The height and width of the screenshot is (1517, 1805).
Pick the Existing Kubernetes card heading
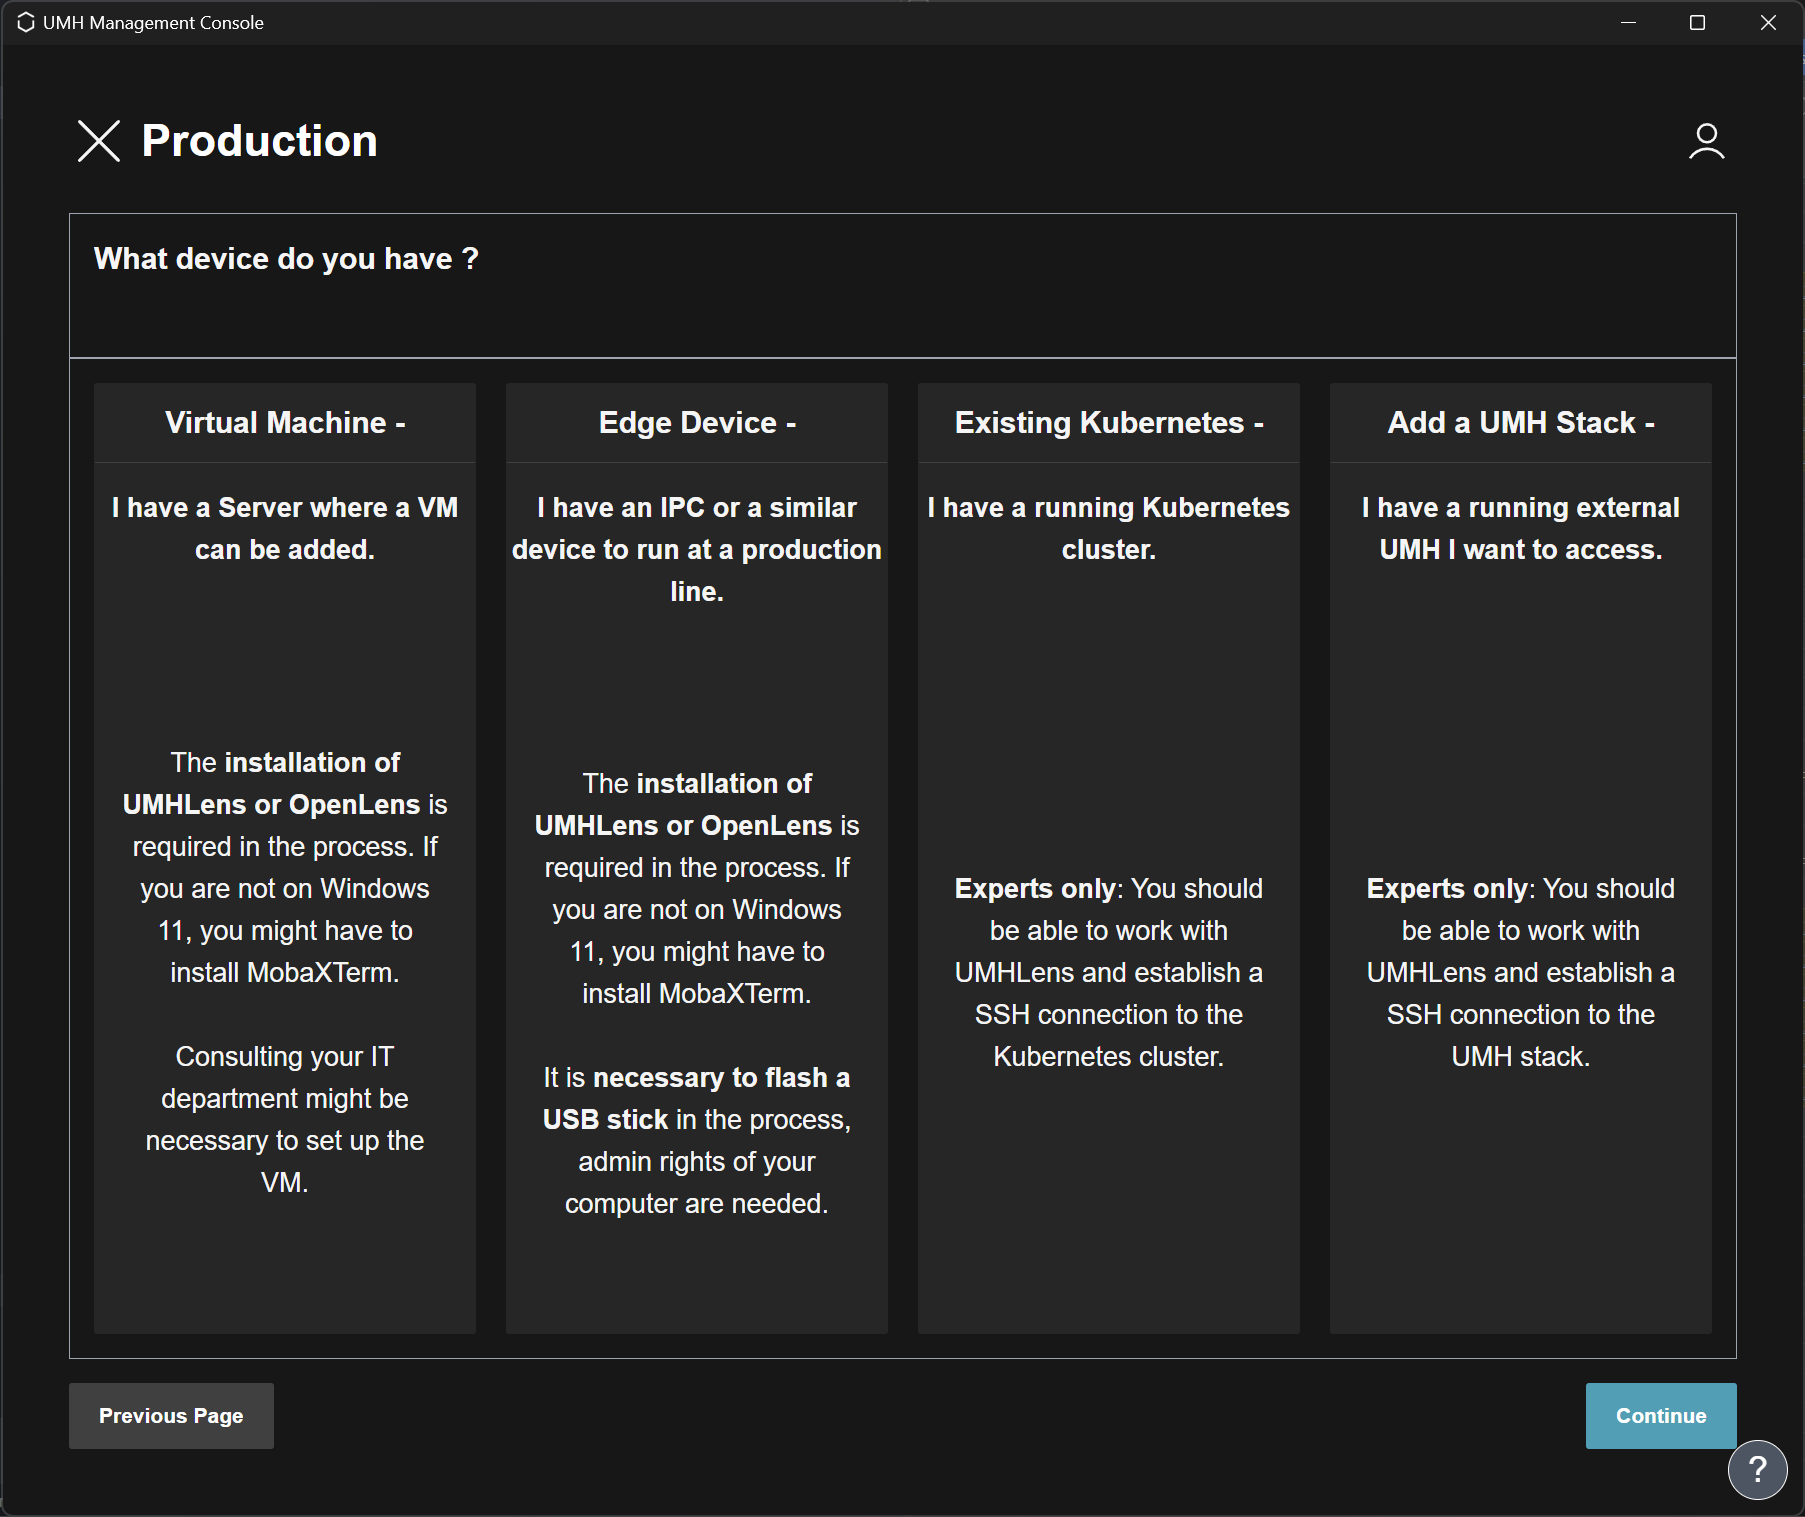(x=1108, y=423)
